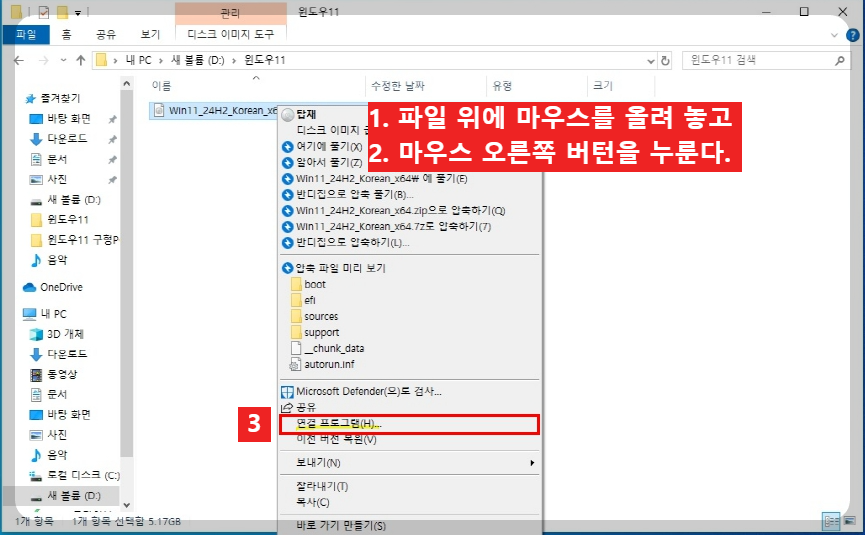Choose 잘라내기(T) in context menu

322,486
